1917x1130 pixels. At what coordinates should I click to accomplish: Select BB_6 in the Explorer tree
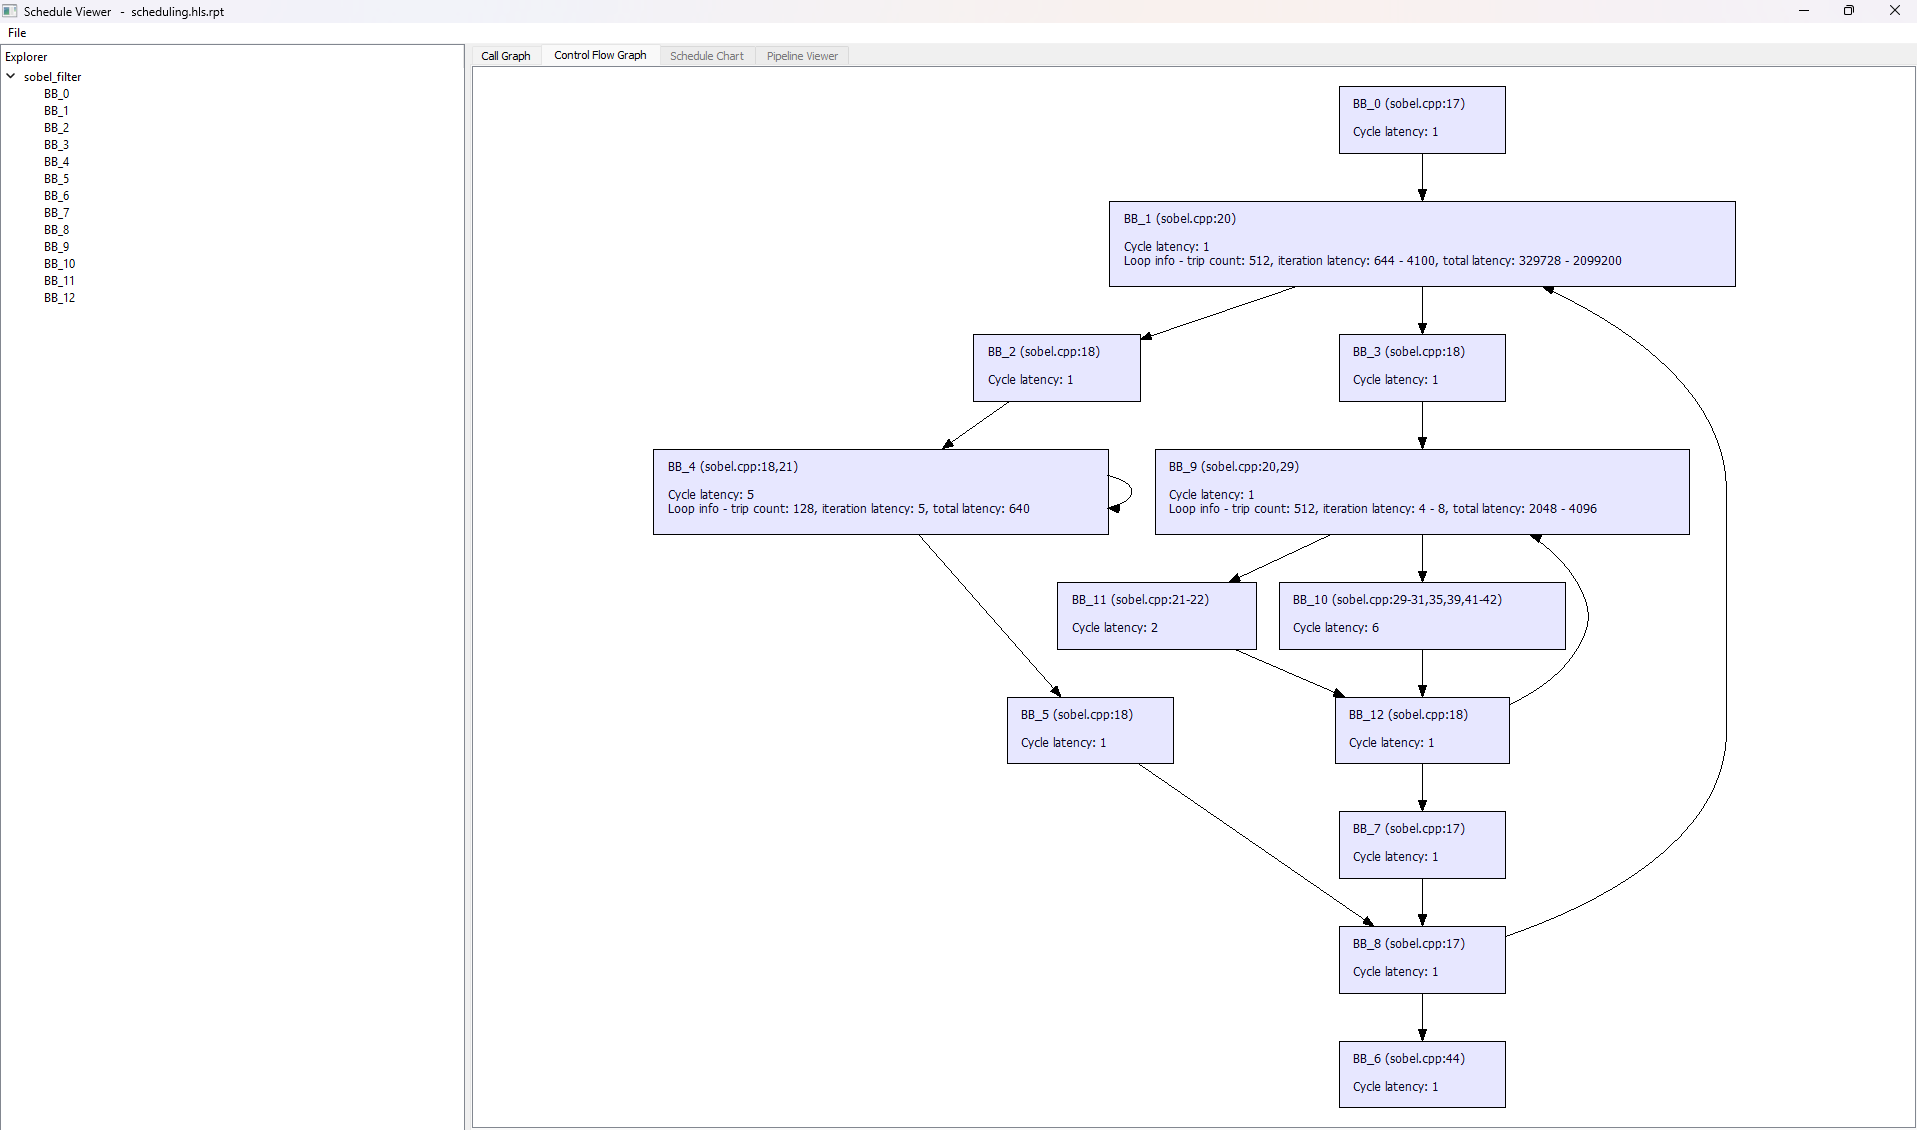coord(56,196)
